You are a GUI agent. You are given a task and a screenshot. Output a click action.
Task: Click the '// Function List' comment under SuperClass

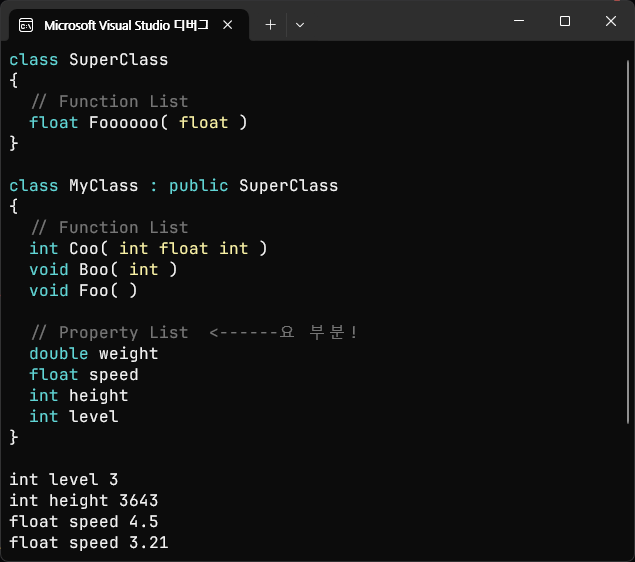(x=109, y=102)
